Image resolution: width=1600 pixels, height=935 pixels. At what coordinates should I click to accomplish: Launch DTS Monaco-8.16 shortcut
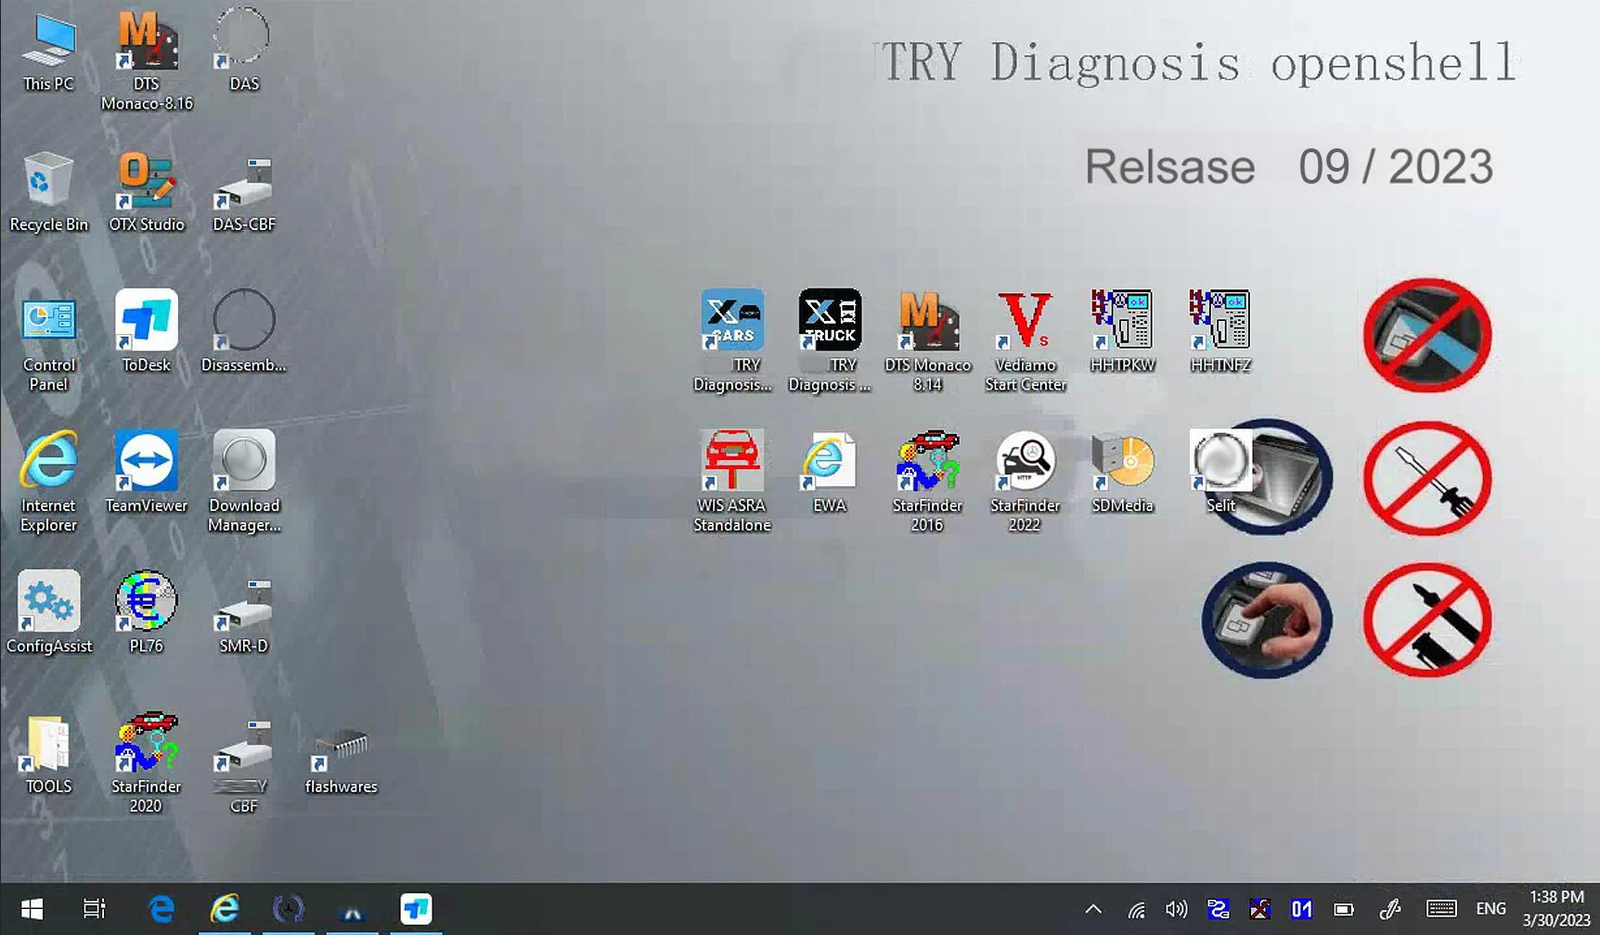(147, 60)
